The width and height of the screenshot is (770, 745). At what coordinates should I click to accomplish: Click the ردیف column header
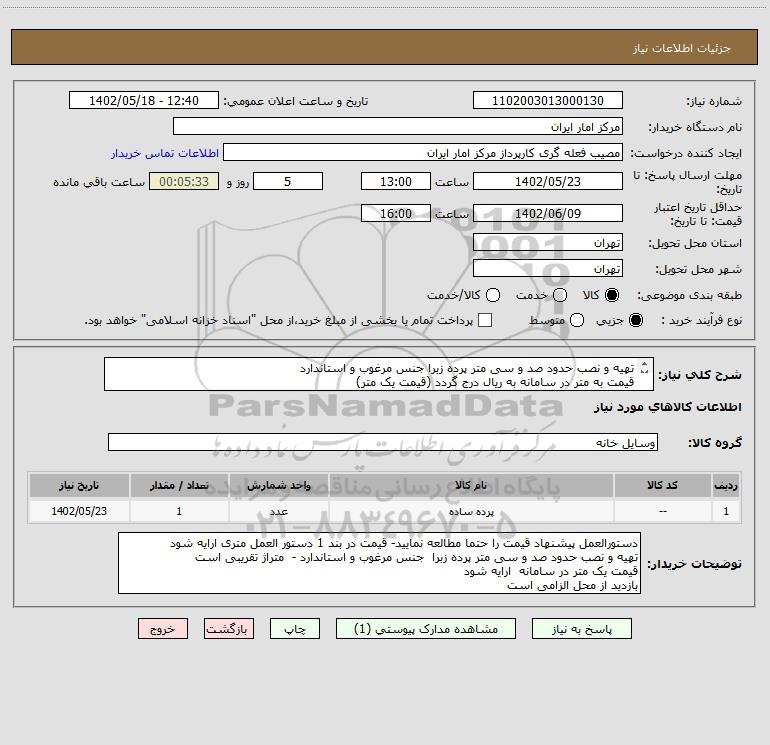tap(726, 485)
